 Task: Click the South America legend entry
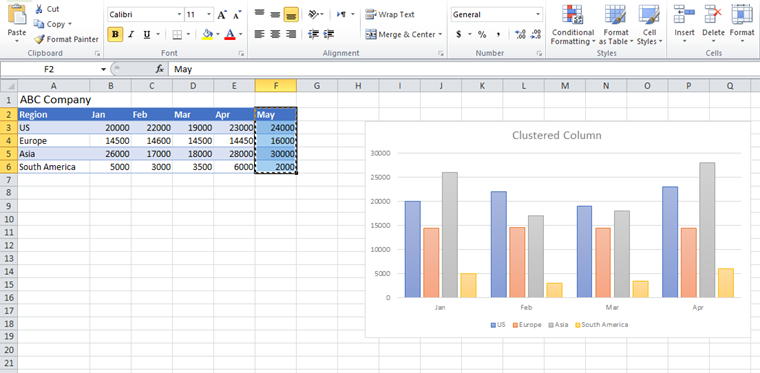click(x=602, y=325)
